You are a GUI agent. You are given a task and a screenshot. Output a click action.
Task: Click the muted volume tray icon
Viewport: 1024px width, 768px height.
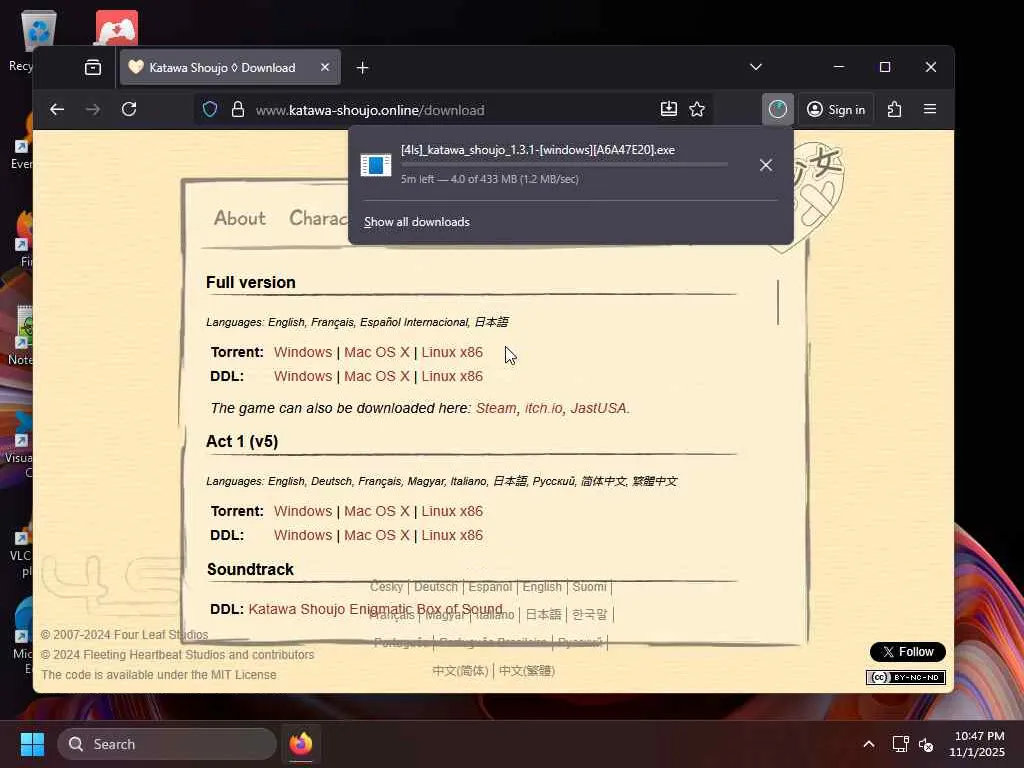pyautogui.click(x=926, y=744)
